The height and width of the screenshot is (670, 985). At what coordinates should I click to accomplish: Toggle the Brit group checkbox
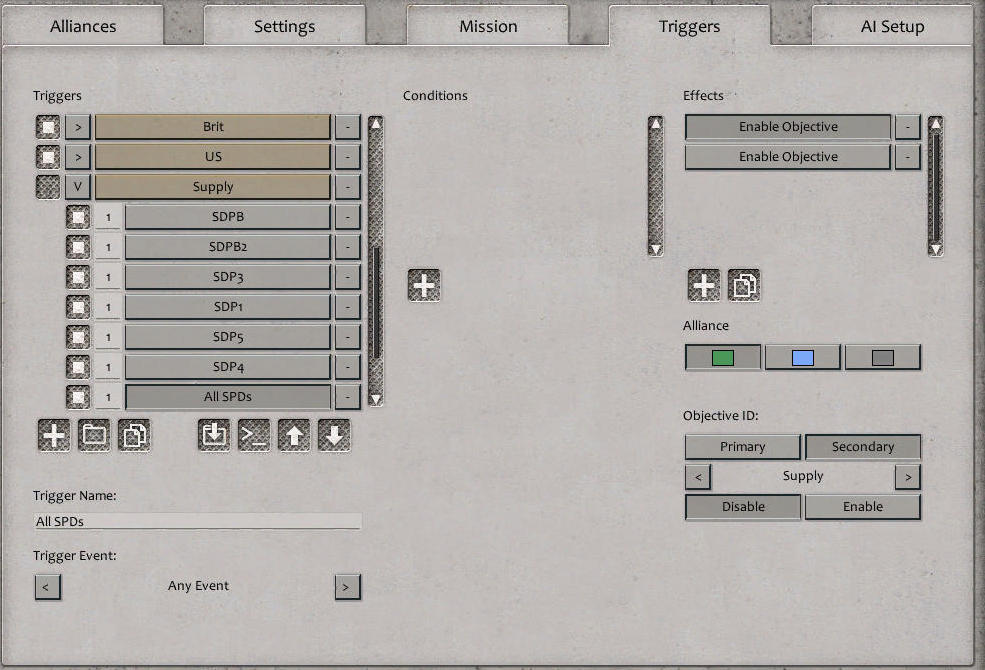(48, 127)
